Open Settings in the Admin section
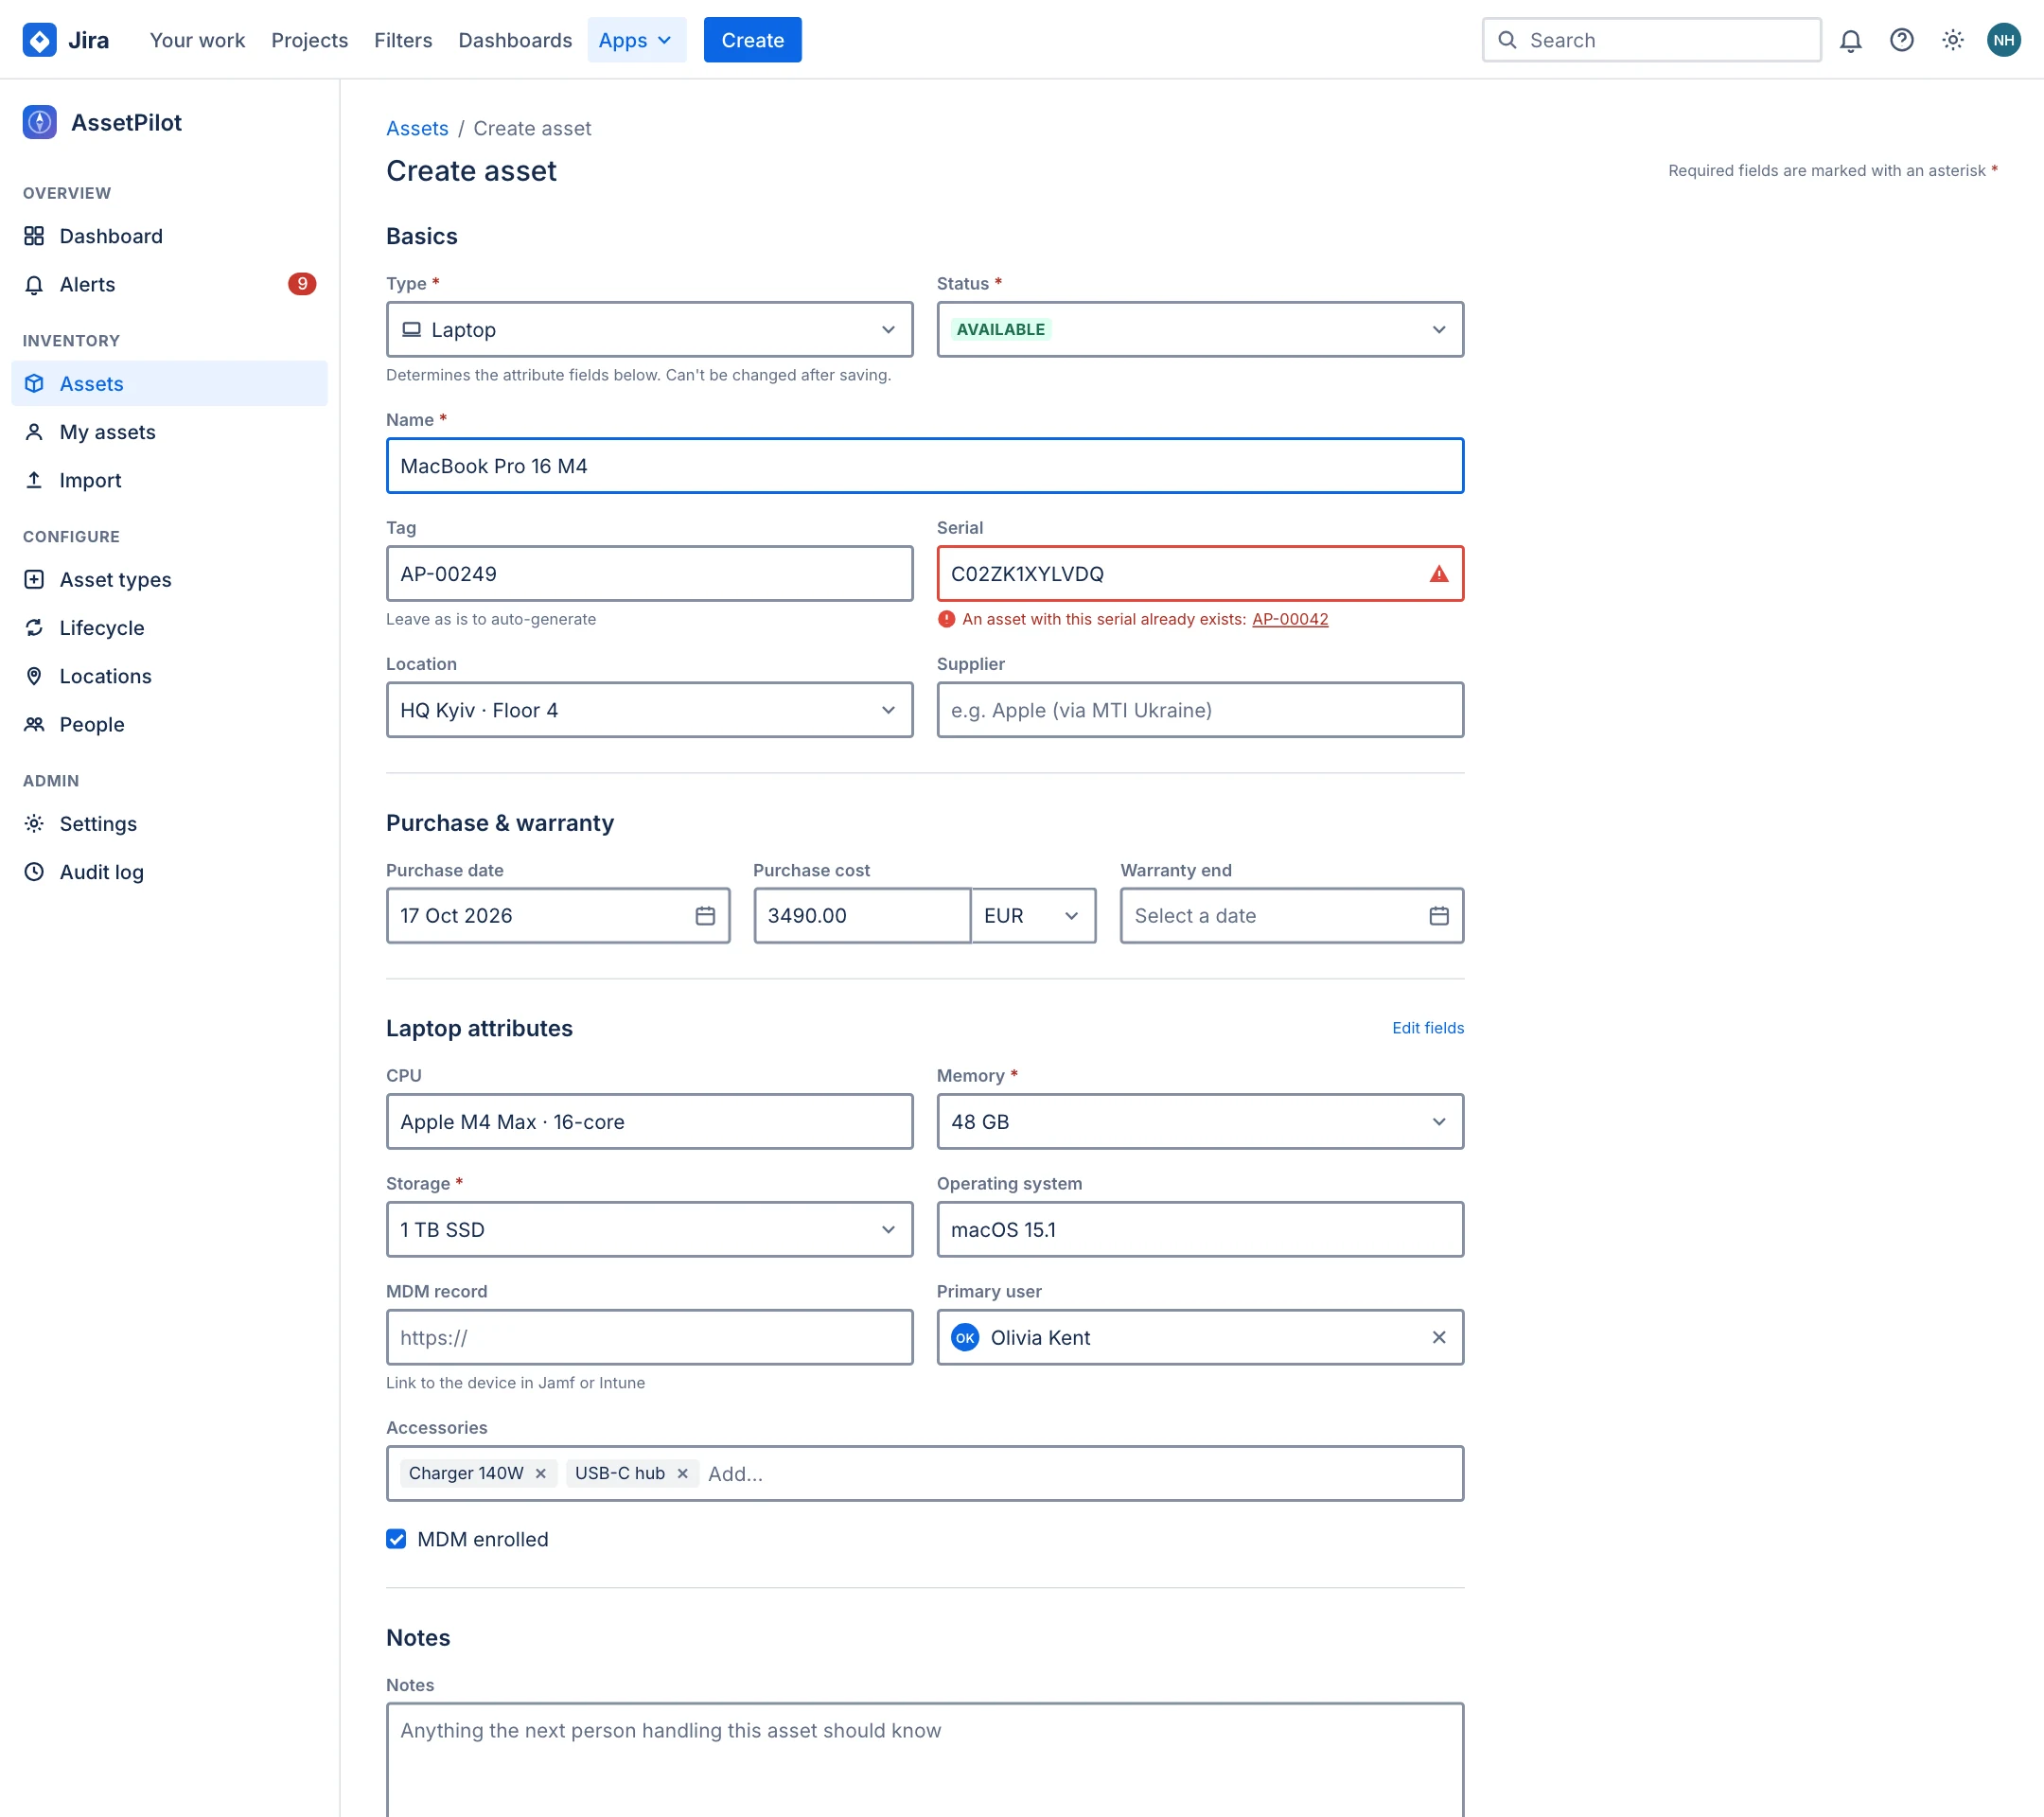This screenshot has width=2044, height=1817. tap(169, 824)
